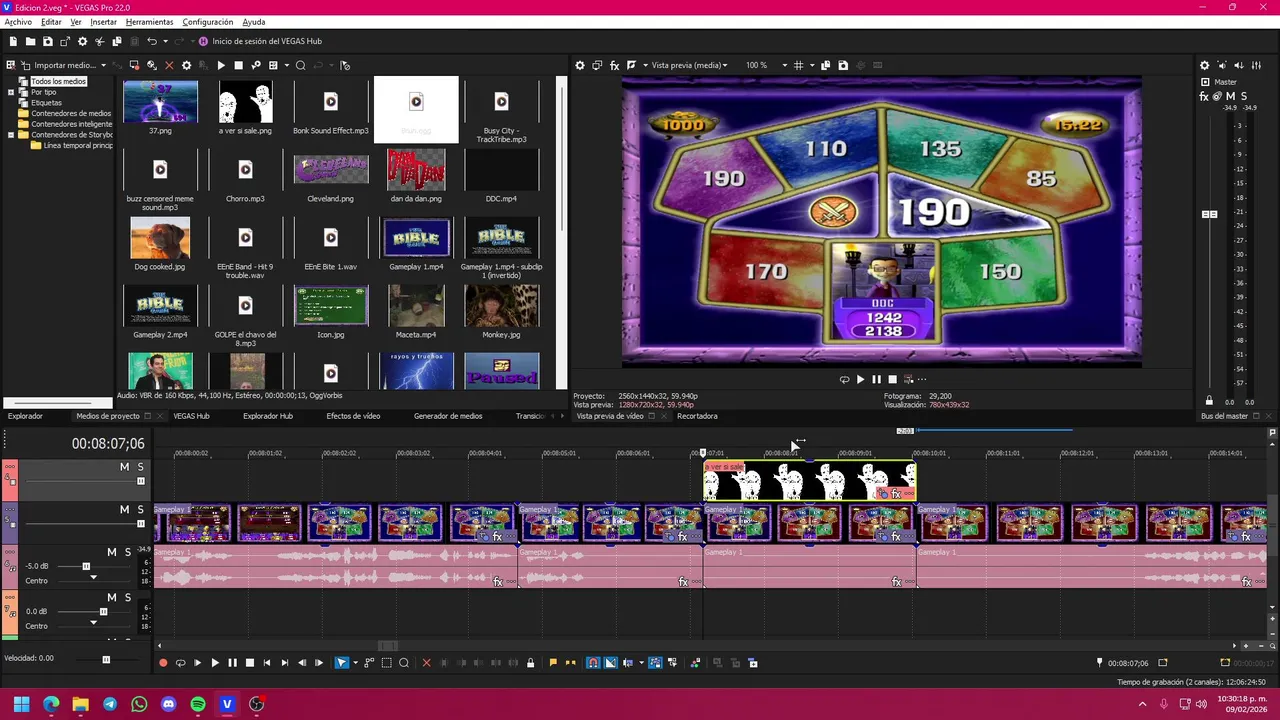Create a new project from top toolbar
The width and height of the screenshot is (1280, 720).
[13, 41]
